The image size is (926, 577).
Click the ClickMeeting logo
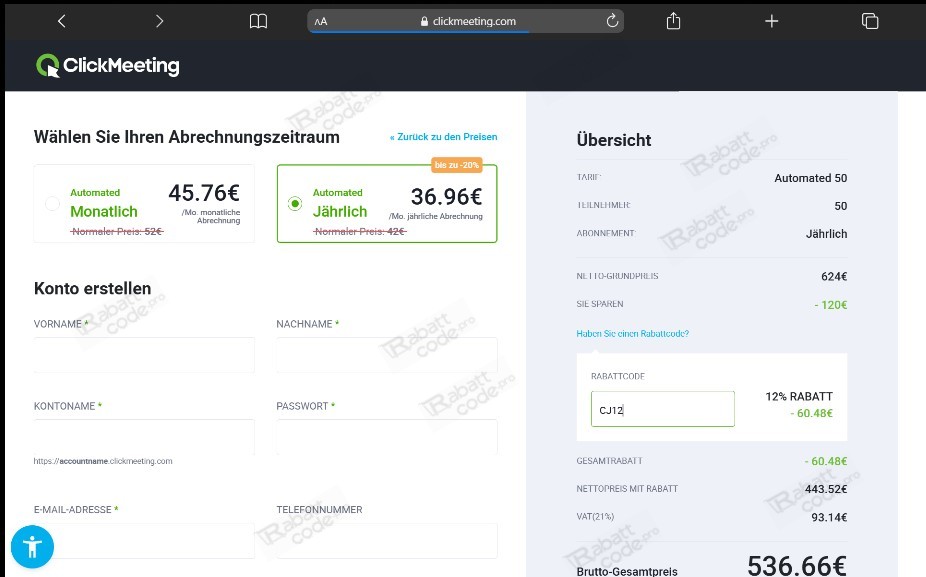pyautogui.click(x=107, y=66)
